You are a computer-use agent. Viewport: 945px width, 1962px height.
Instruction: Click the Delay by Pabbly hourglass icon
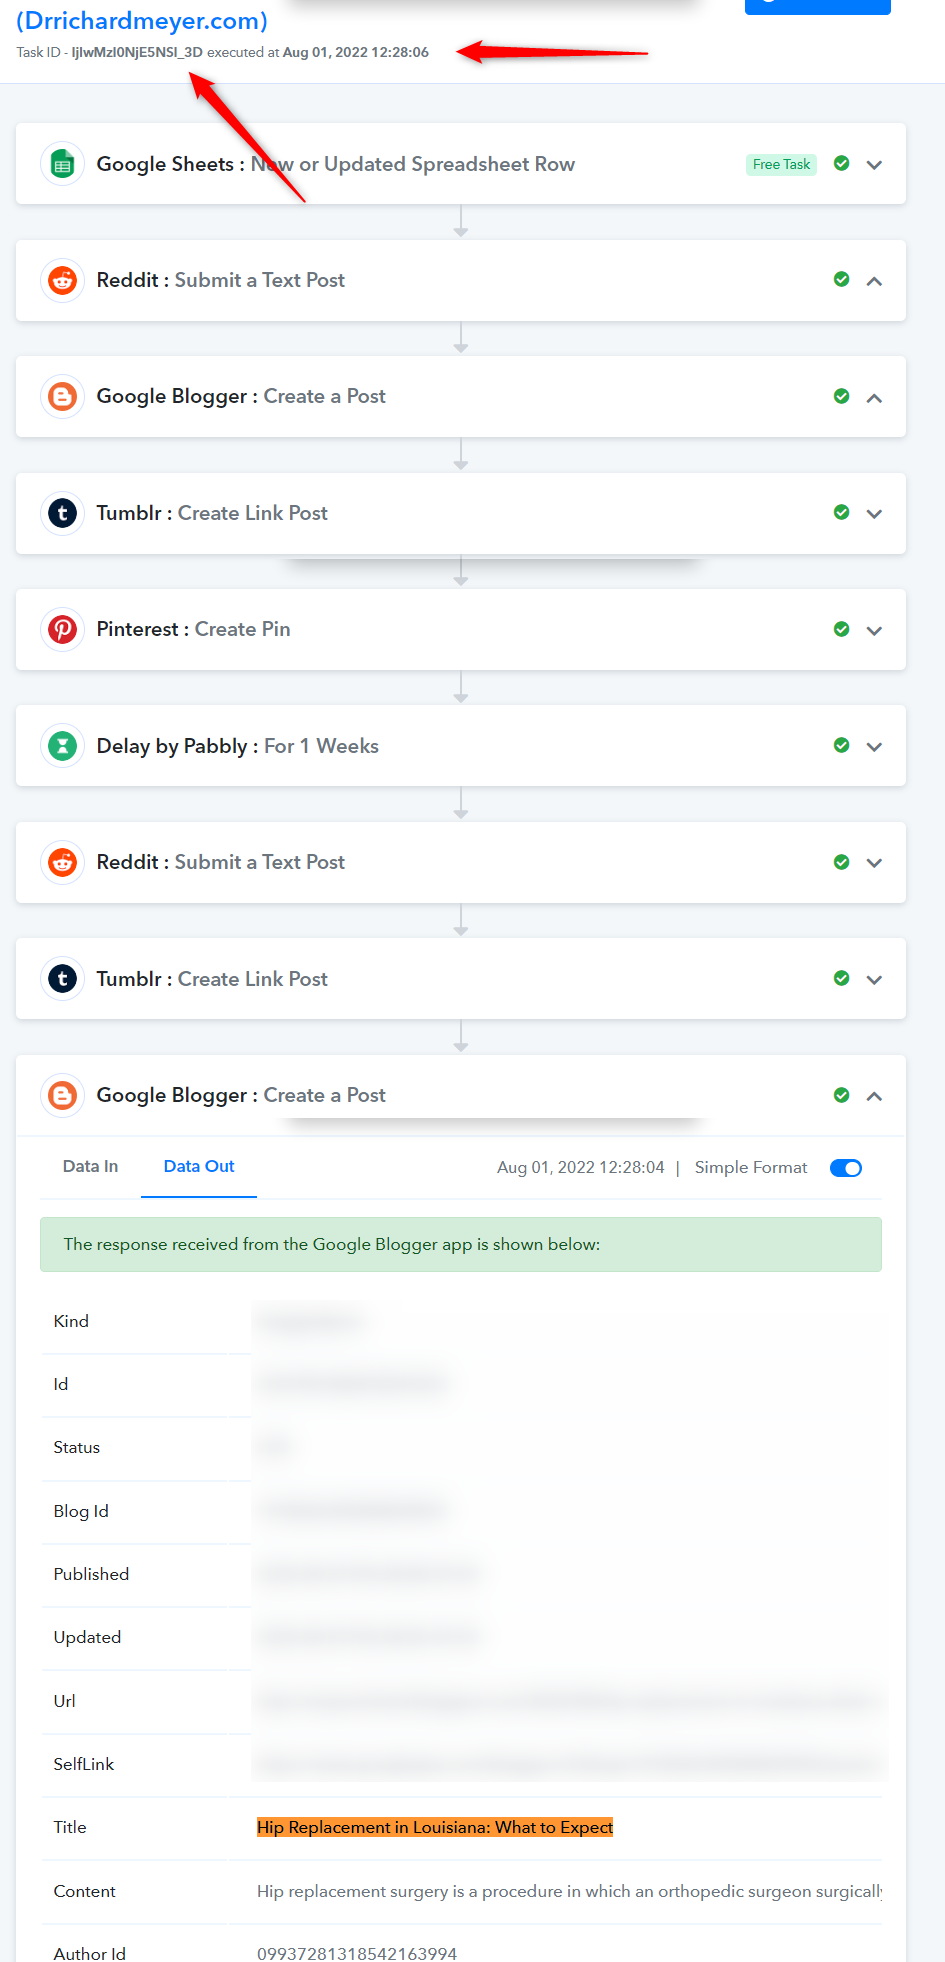[62, 746]
